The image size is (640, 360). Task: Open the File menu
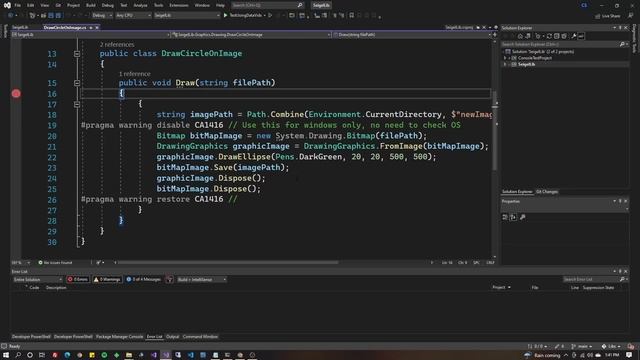pyautogui.click(x=18, y=5)
